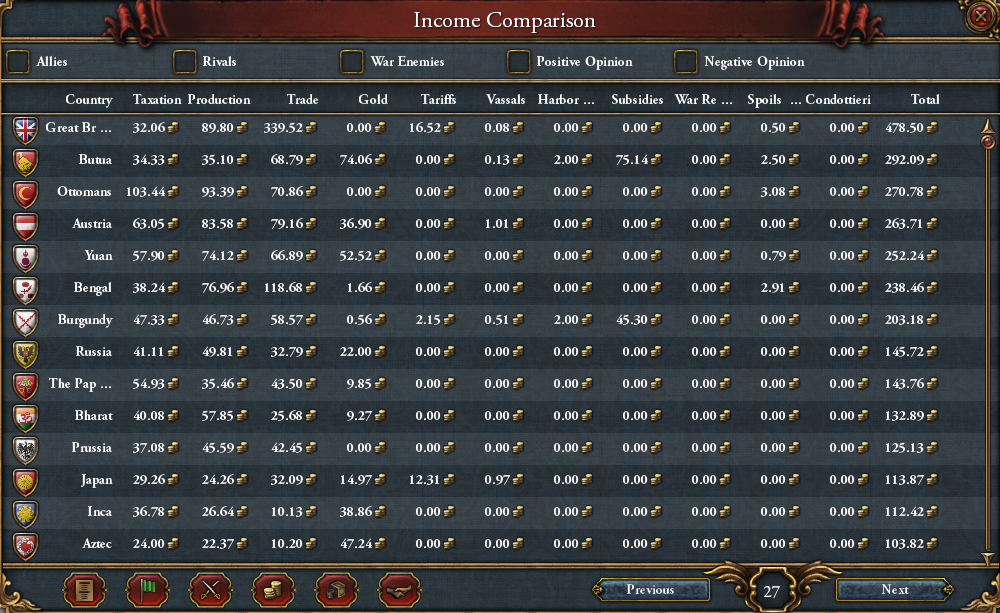Click the Ottomans crescent flag shield
This screenshot has width=1000, height=613.
pyautogui.click(x=26, y=193)
